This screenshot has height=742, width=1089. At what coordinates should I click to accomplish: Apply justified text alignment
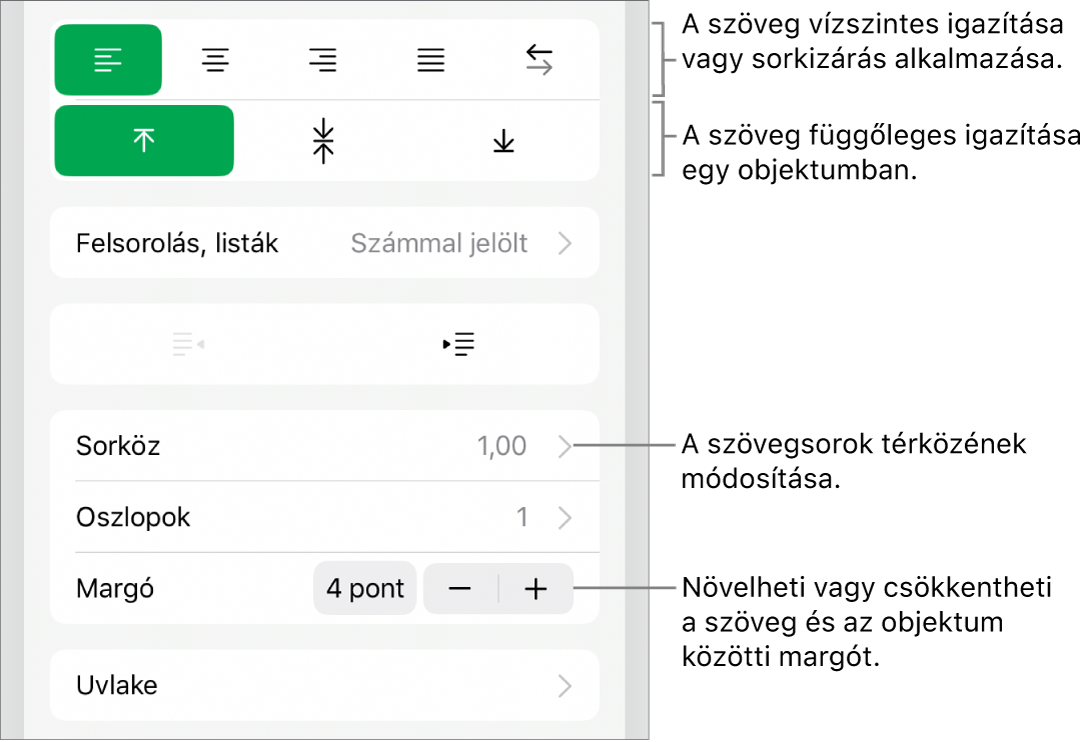[431, 60]
